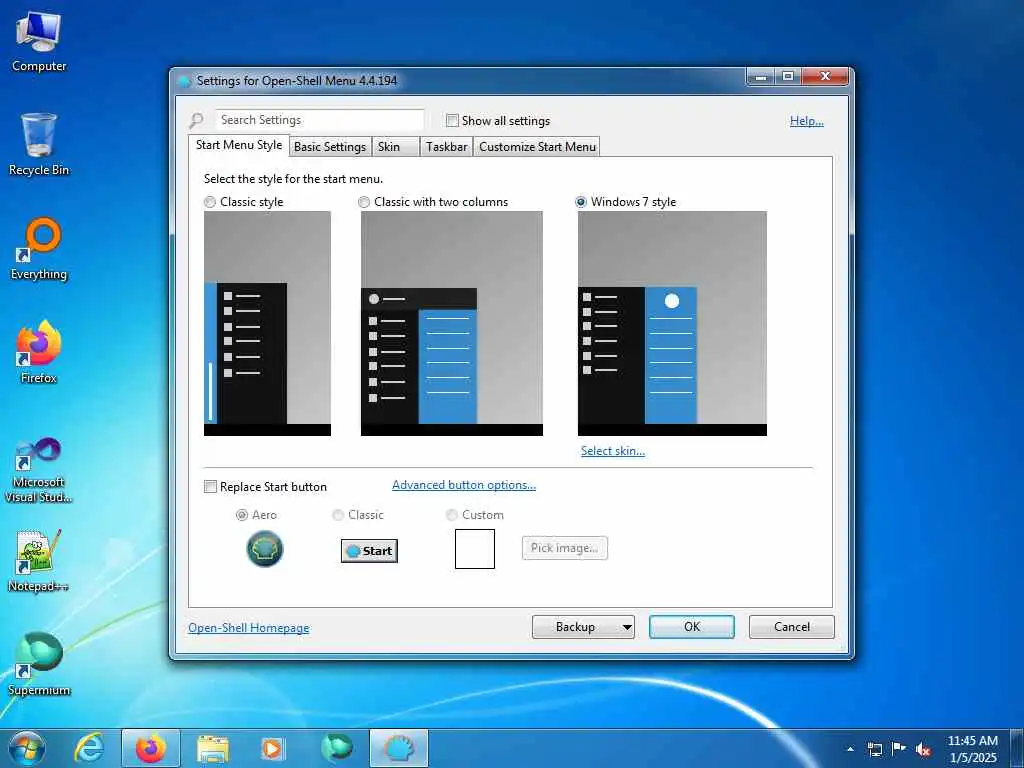Select the Notepad++ desktop shortcut
The height and width of the screenshot is (768, 1024).
coord(39,561)
